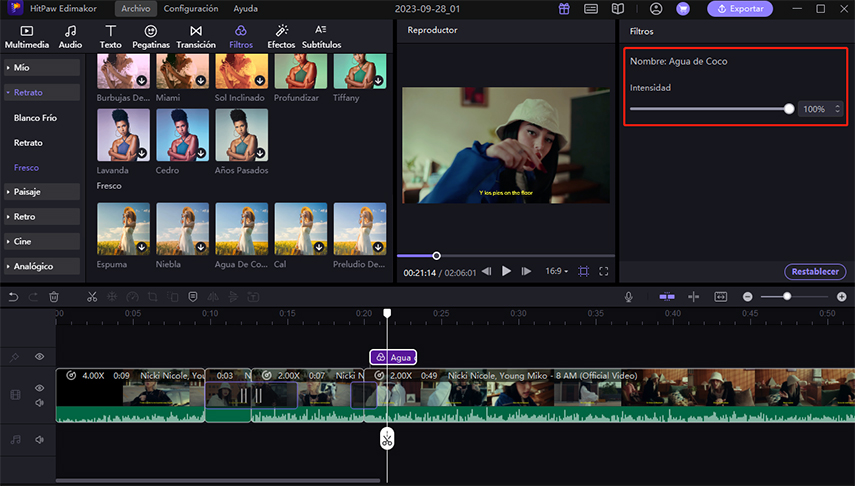Image resolution: width=855 pixels, height=486 pixels.
Task: Open the Efectos tab
Action: pyautogui.click(x=281, y=37)
